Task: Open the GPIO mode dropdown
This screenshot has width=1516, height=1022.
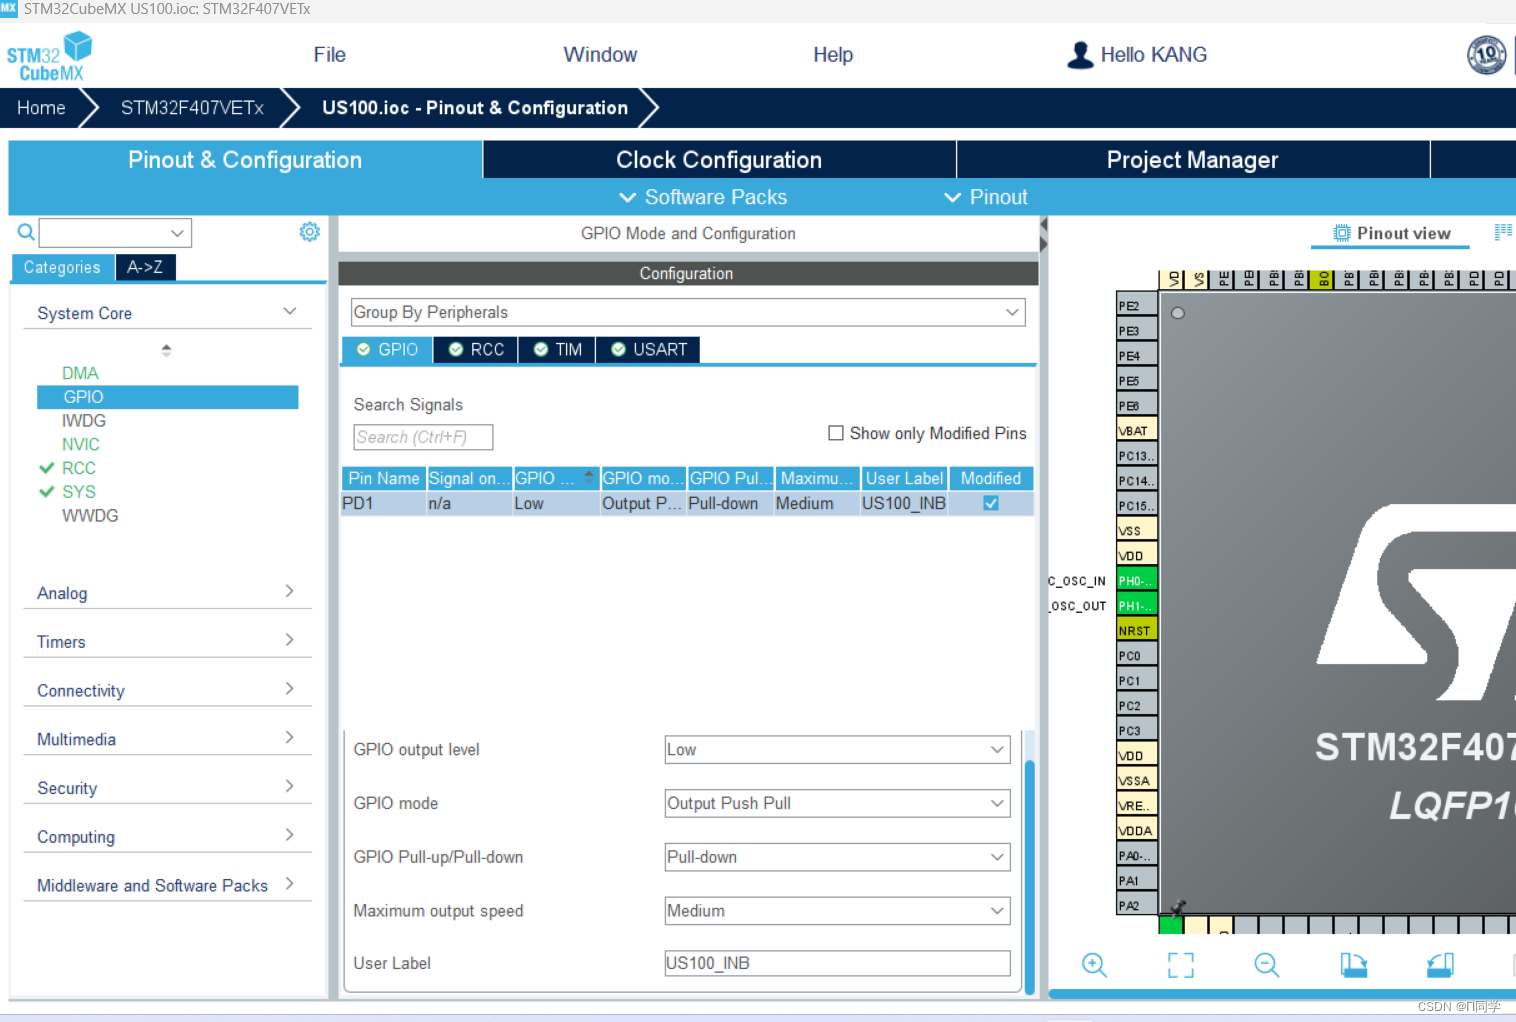Action: click(x=837, y=803)
